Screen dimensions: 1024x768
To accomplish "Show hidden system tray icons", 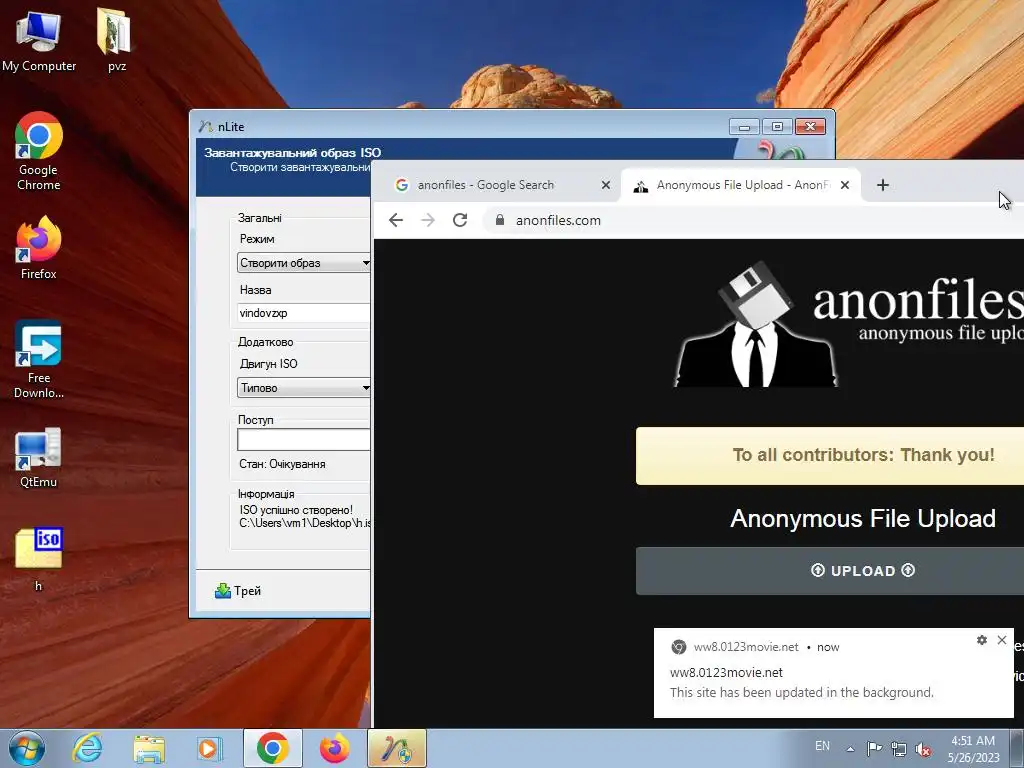I will pos(850,749).
